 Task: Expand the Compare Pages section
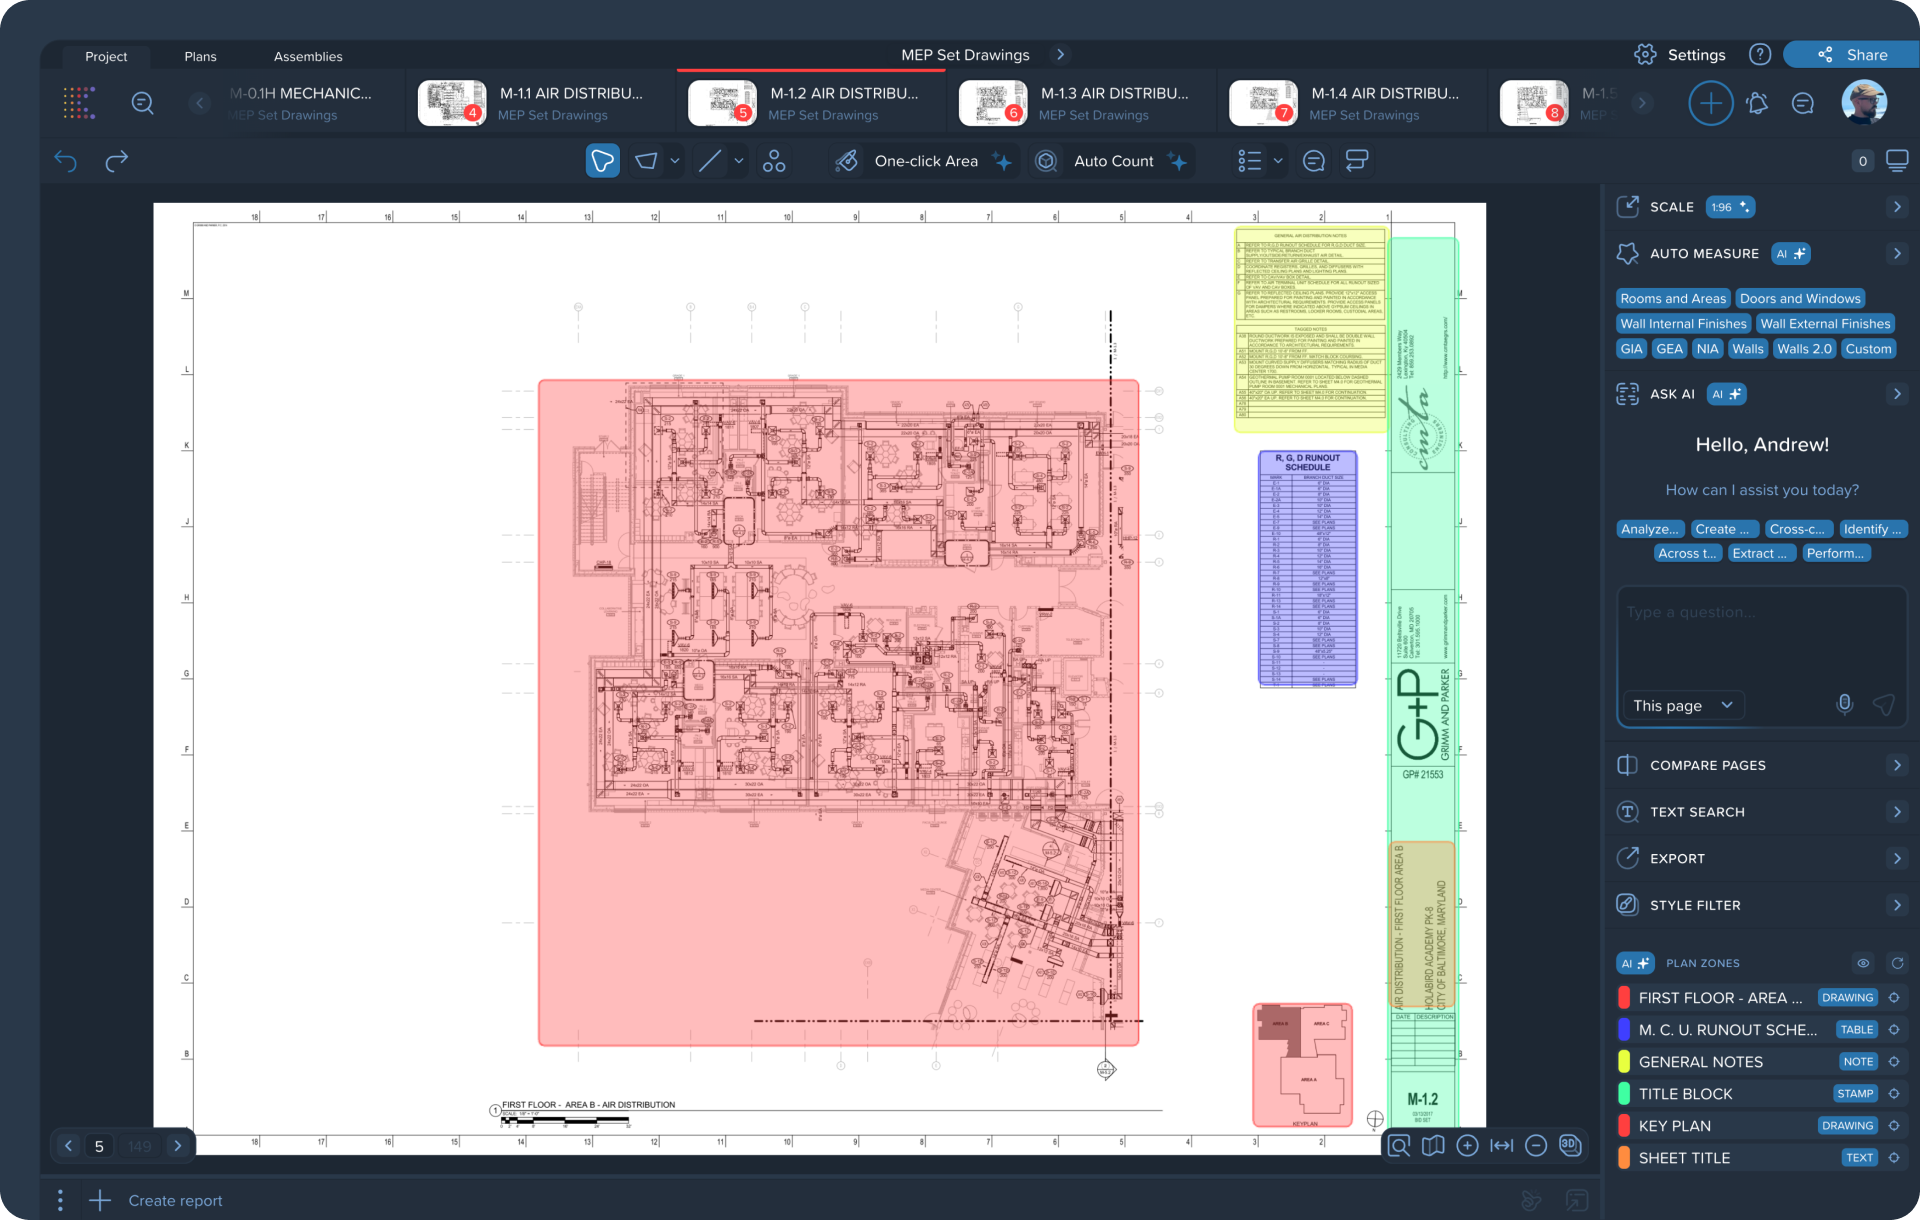tap(1896, 765)
